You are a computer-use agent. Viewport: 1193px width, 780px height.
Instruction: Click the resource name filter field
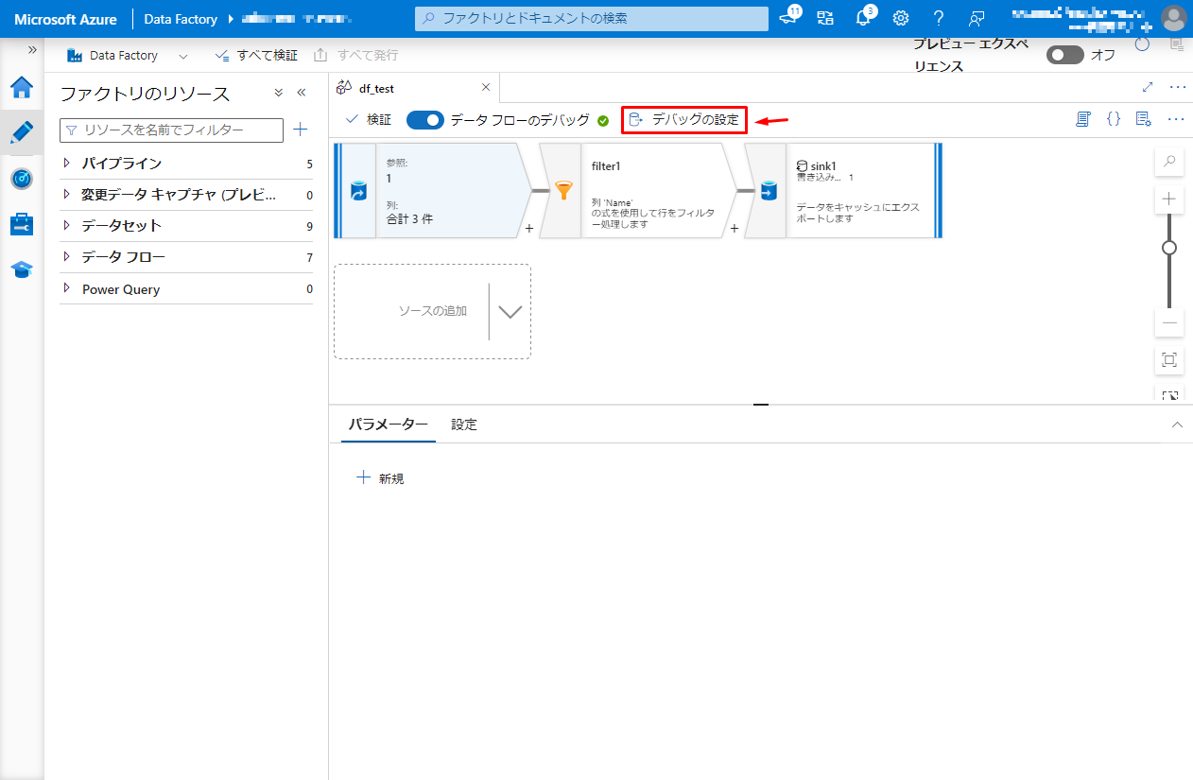pyautogui.click(x=172, y=130)
